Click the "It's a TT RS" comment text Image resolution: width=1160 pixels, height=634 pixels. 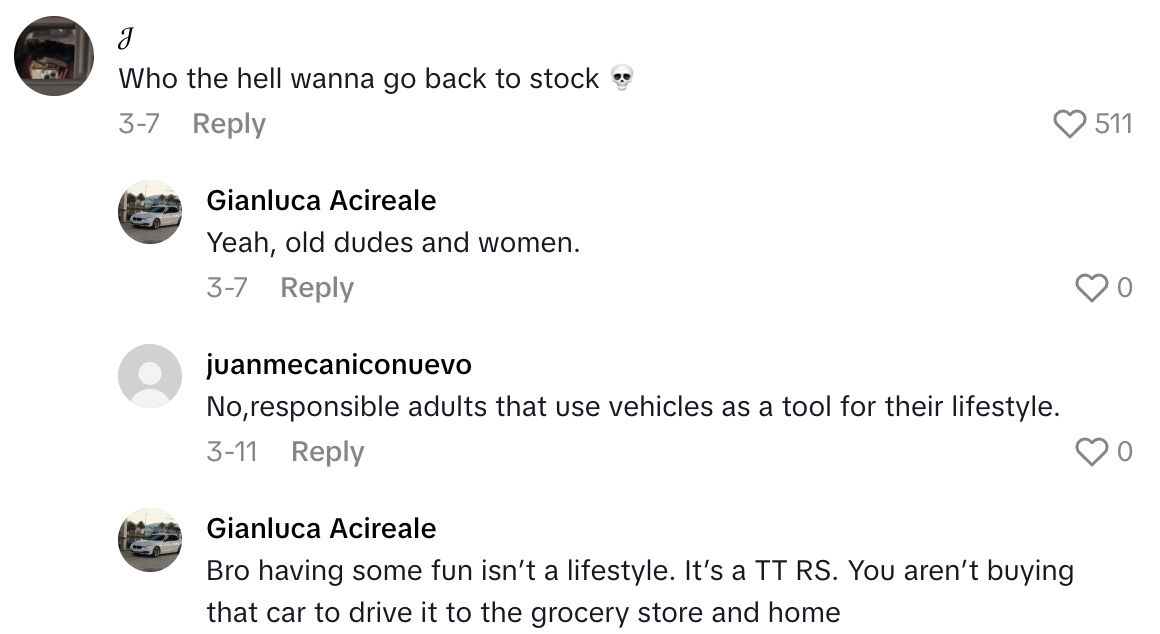coord(640,572)
